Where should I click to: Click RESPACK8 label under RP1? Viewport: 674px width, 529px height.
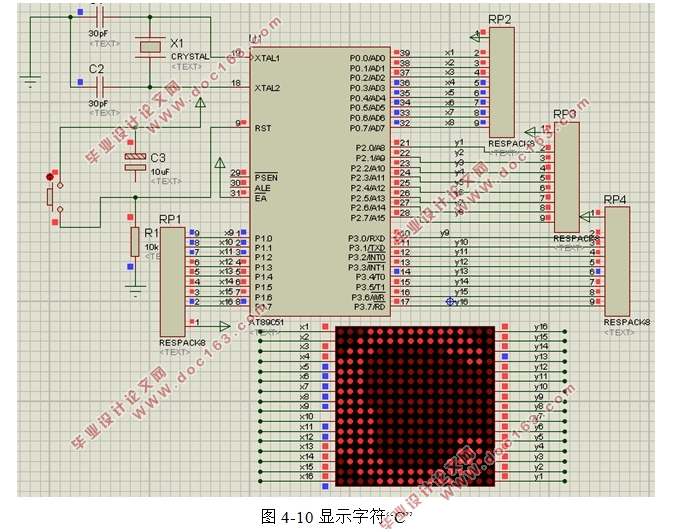pos(182,343)
